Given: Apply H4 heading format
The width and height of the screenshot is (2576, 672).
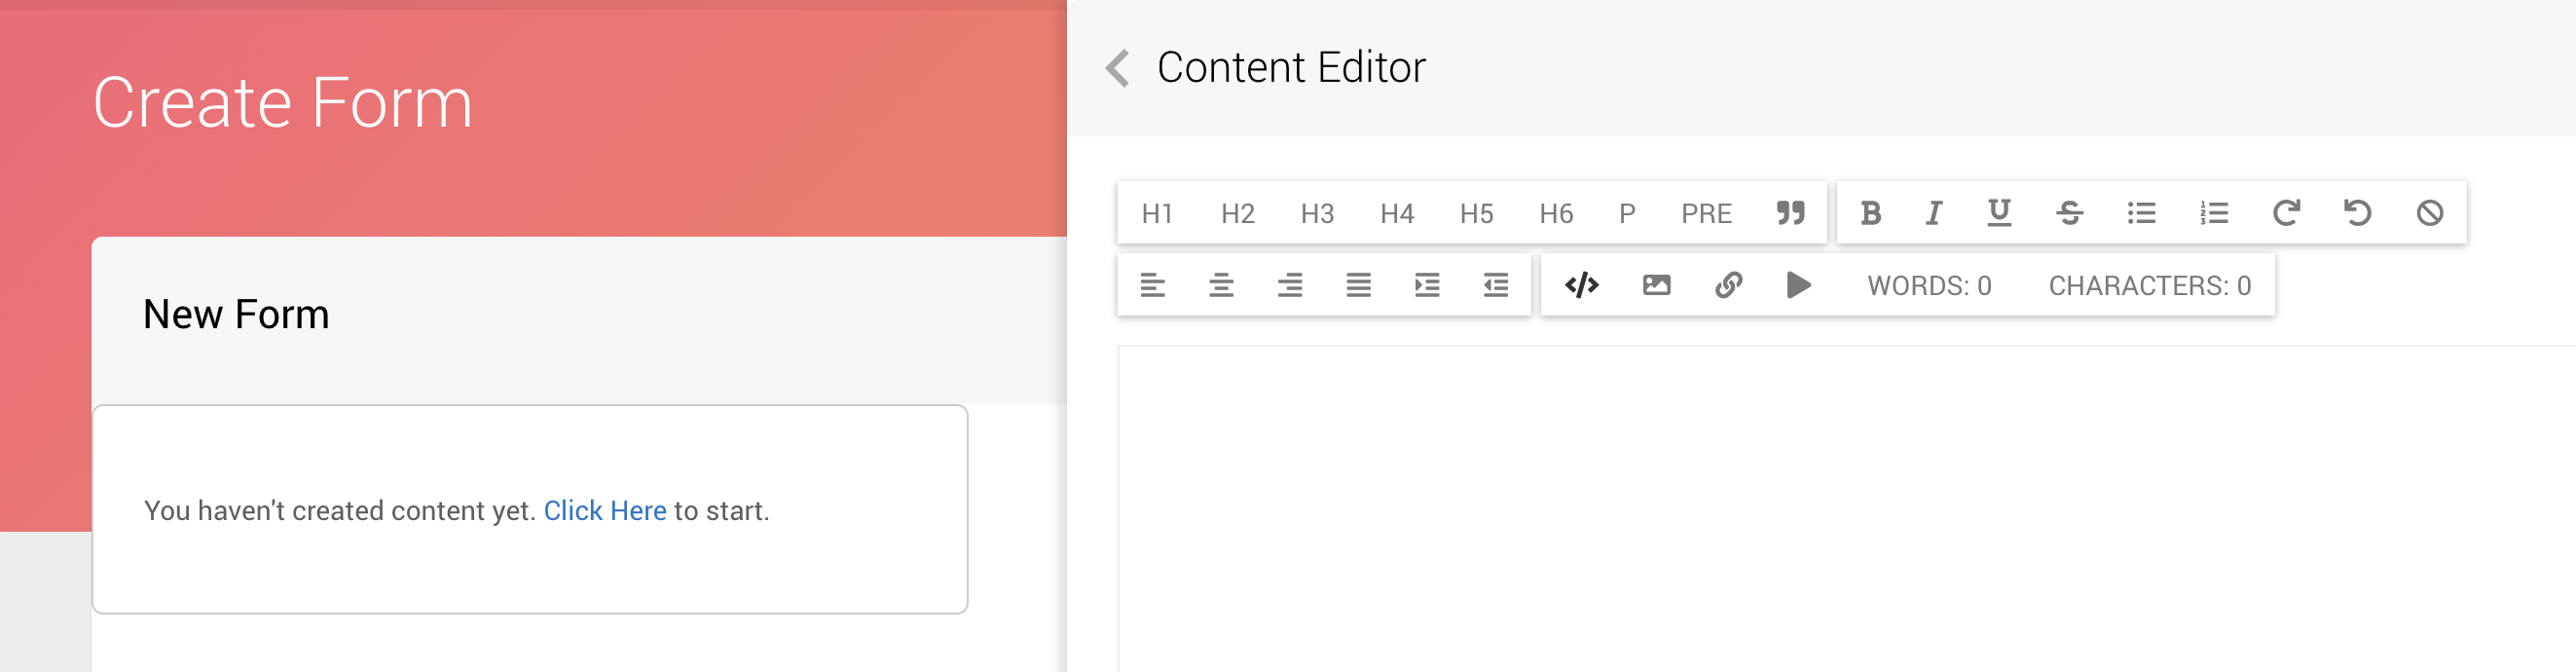Looking at the screenshot, I should click(x=1397, y=213).
